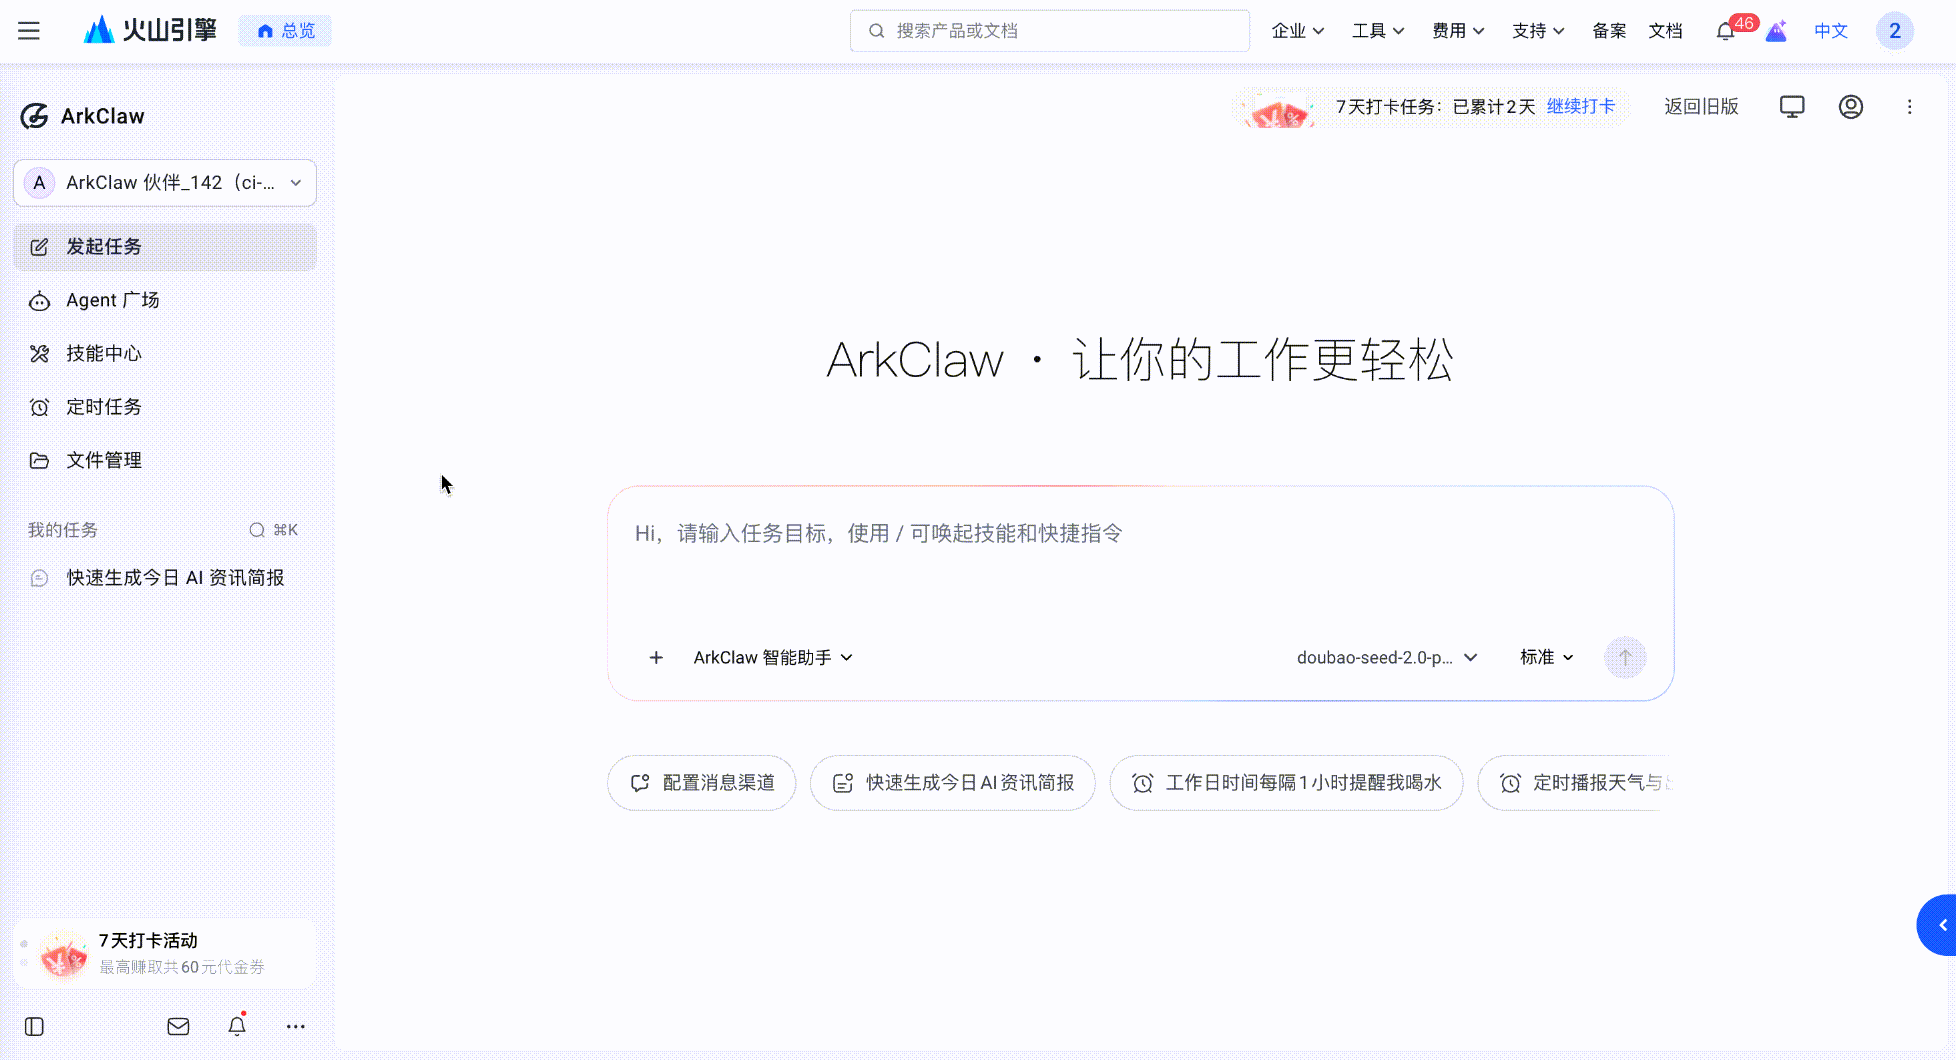This screenshot has height=1060, width=1956.
Task: Click the red envelope in top banner
Action: tap(1280, 110)
